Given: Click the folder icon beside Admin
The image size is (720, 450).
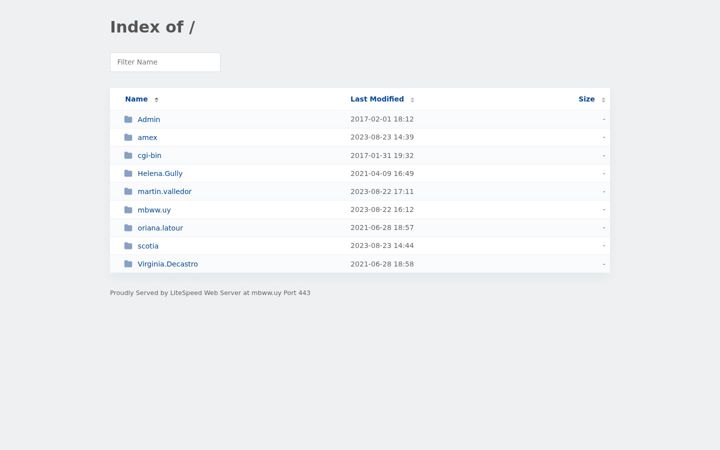Looking at the screenshot, I should click(128, 119).
